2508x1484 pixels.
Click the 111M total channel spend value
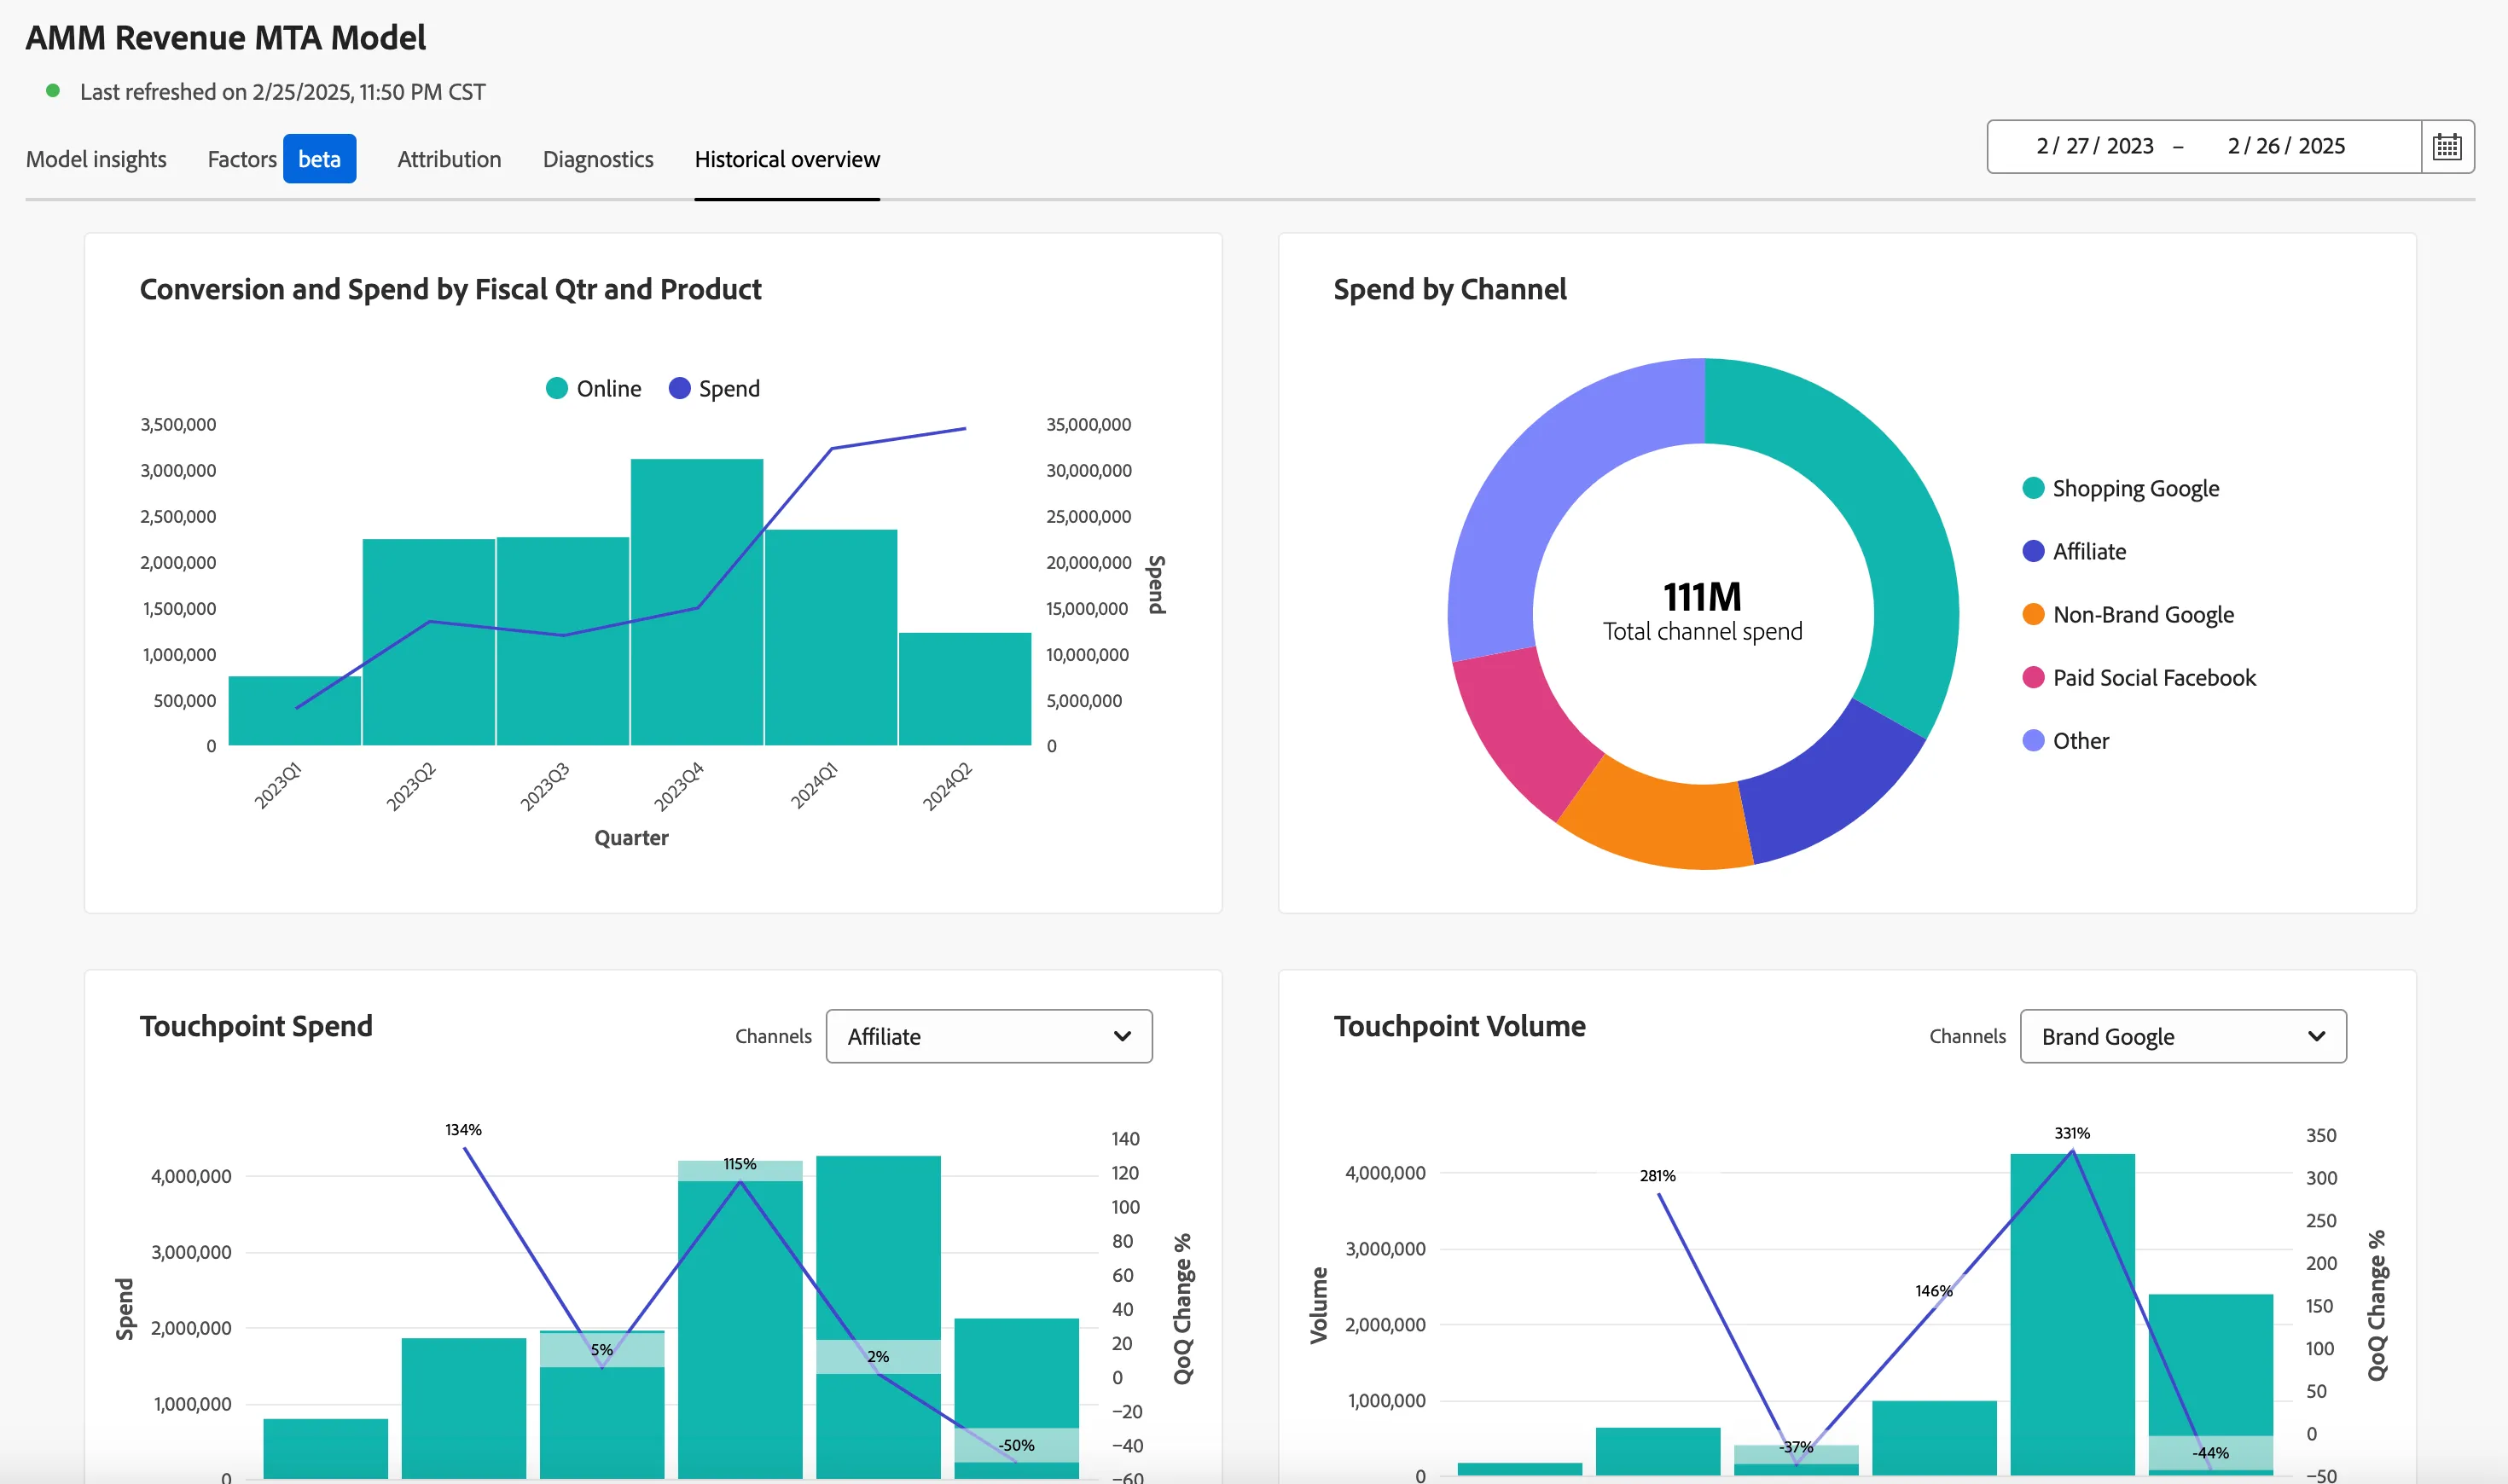(1702, 597)
